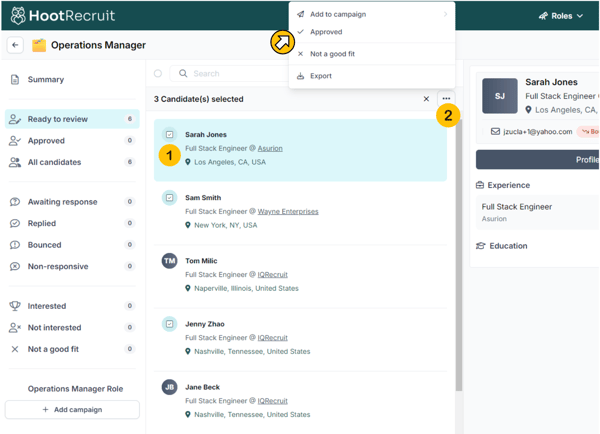Screen dimensions: 600x434
Task: Click the HootRecruit owl logo
Action: coord(18,16)
